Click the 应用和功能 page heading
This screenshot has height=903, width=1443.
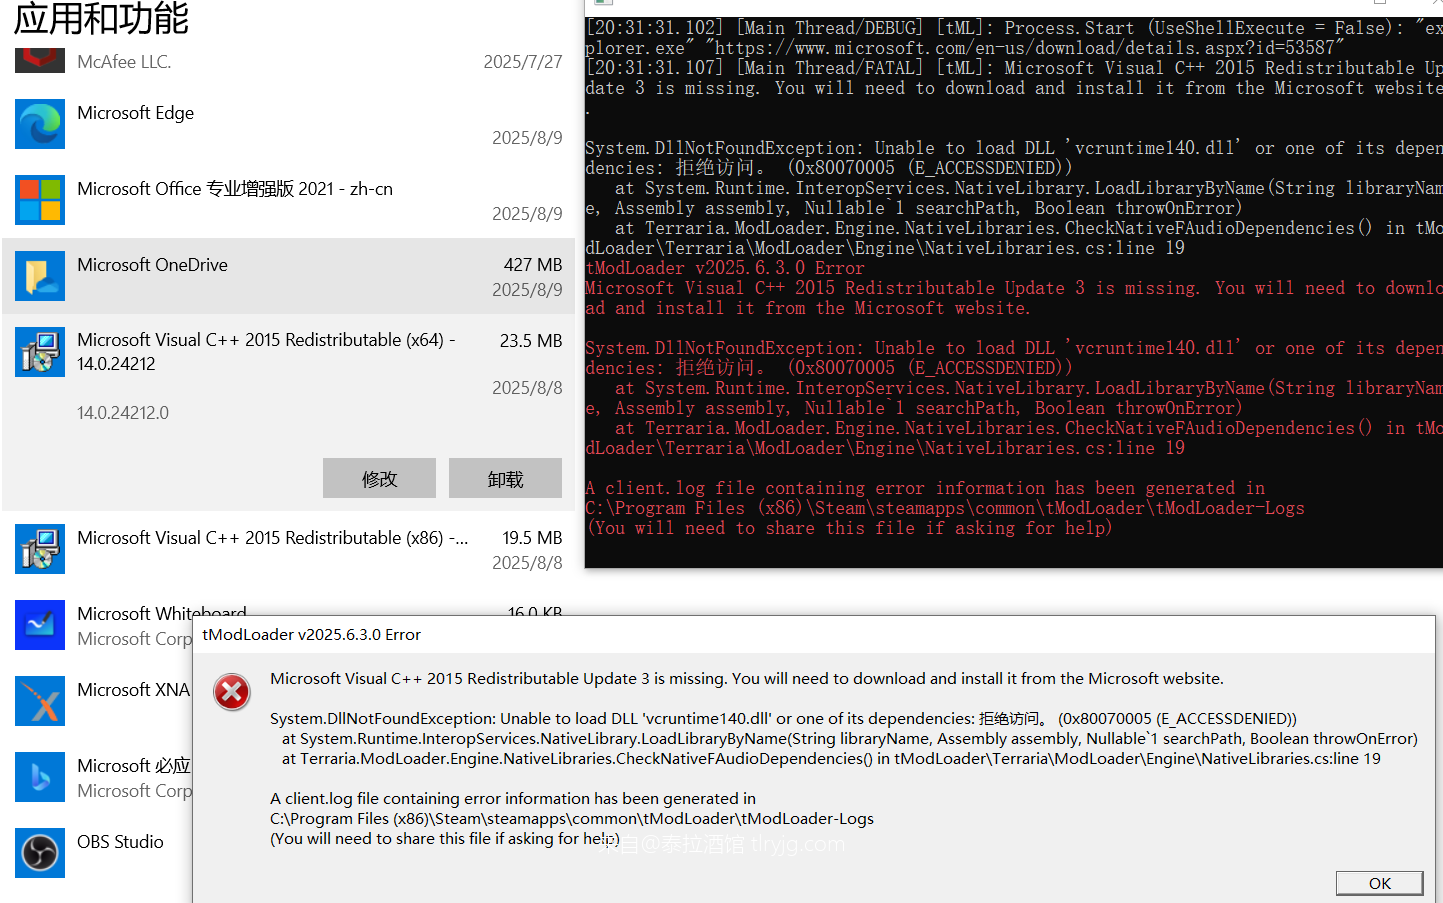[101, 18]
